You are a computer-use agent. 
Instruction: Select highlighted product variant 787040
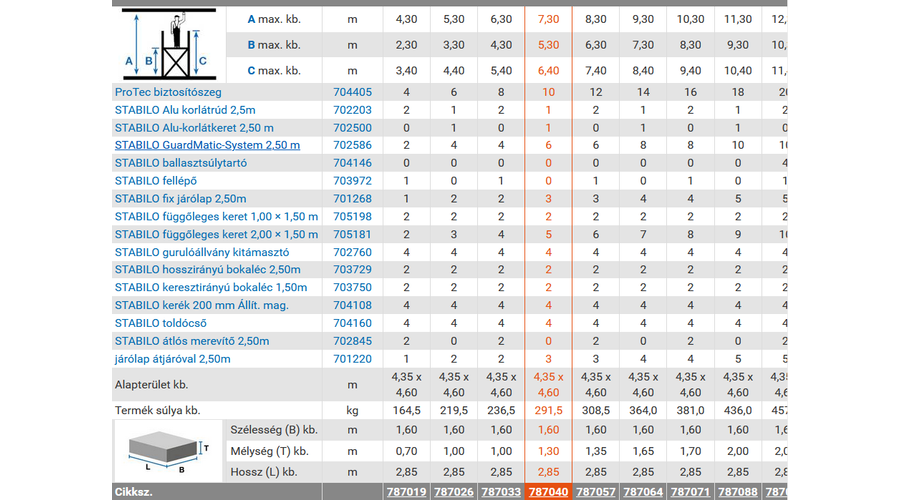pos(548,492)
